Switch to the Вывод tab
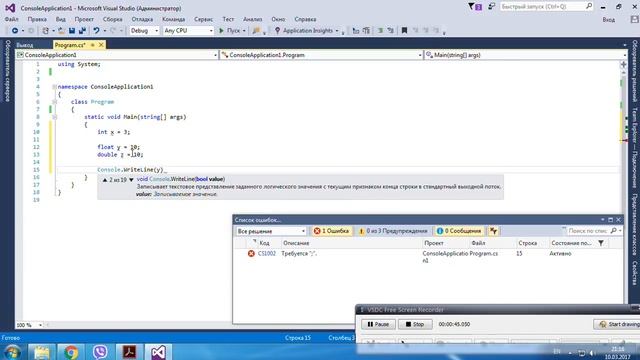 click(x=25, y=45)
